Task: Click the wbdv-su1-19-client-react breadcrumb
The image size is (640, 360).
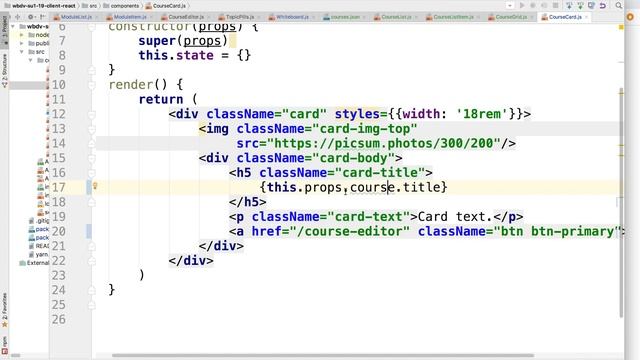Action: pyautogui.click(x=40, y=6)
